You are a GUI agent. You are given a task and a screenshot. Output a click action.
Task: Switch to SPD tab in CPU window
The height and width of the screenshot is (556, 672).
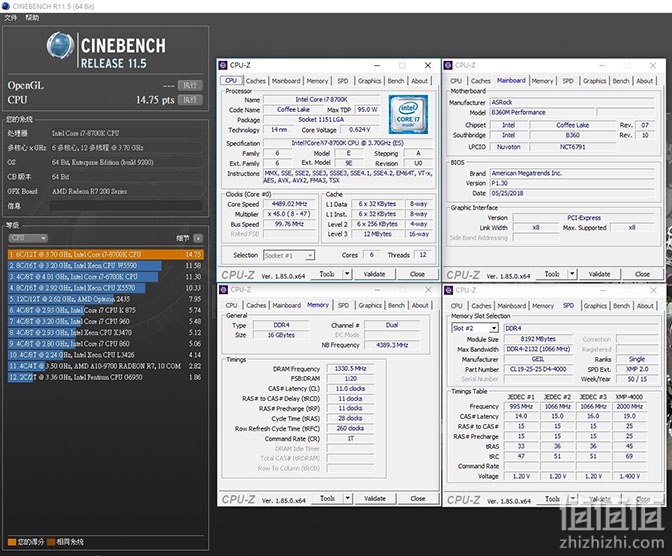tap(343, 81)
